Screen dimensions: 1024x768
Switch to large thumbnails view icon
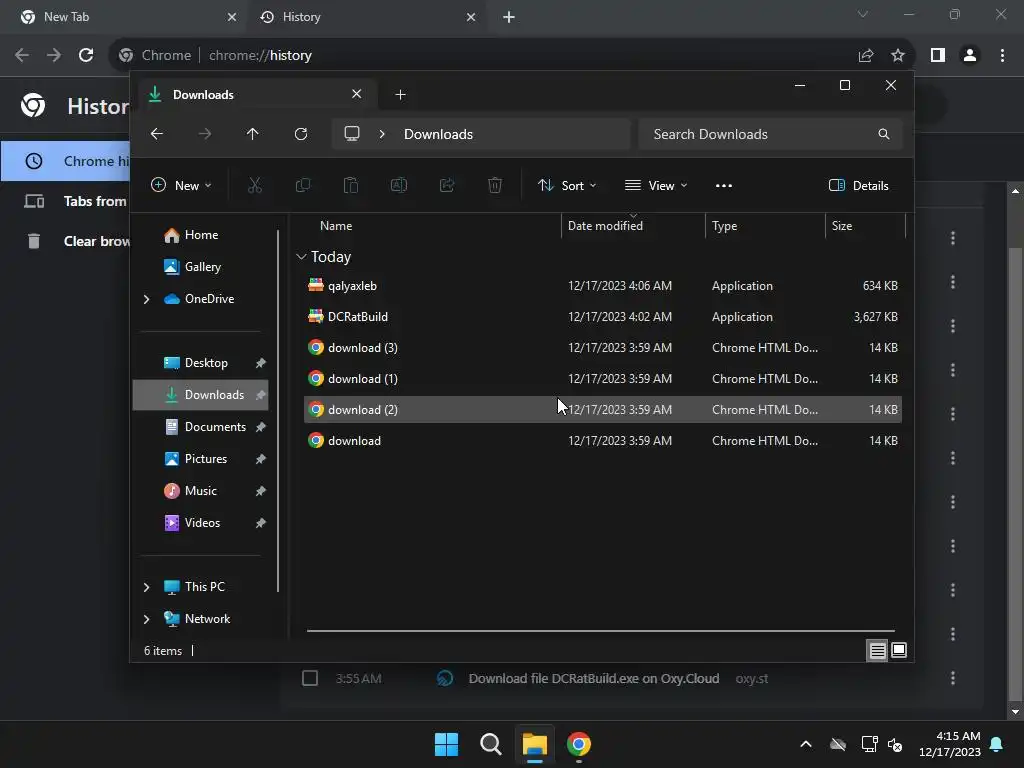[899, 650]
